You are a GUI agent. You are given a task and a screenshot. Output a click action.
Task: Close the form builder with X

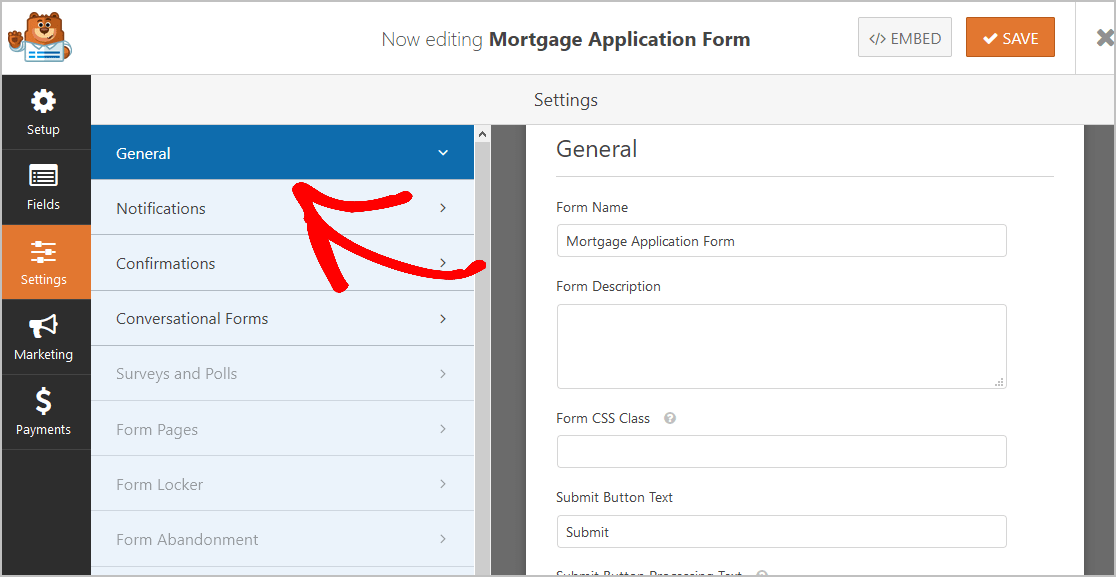coord(1105,38)
